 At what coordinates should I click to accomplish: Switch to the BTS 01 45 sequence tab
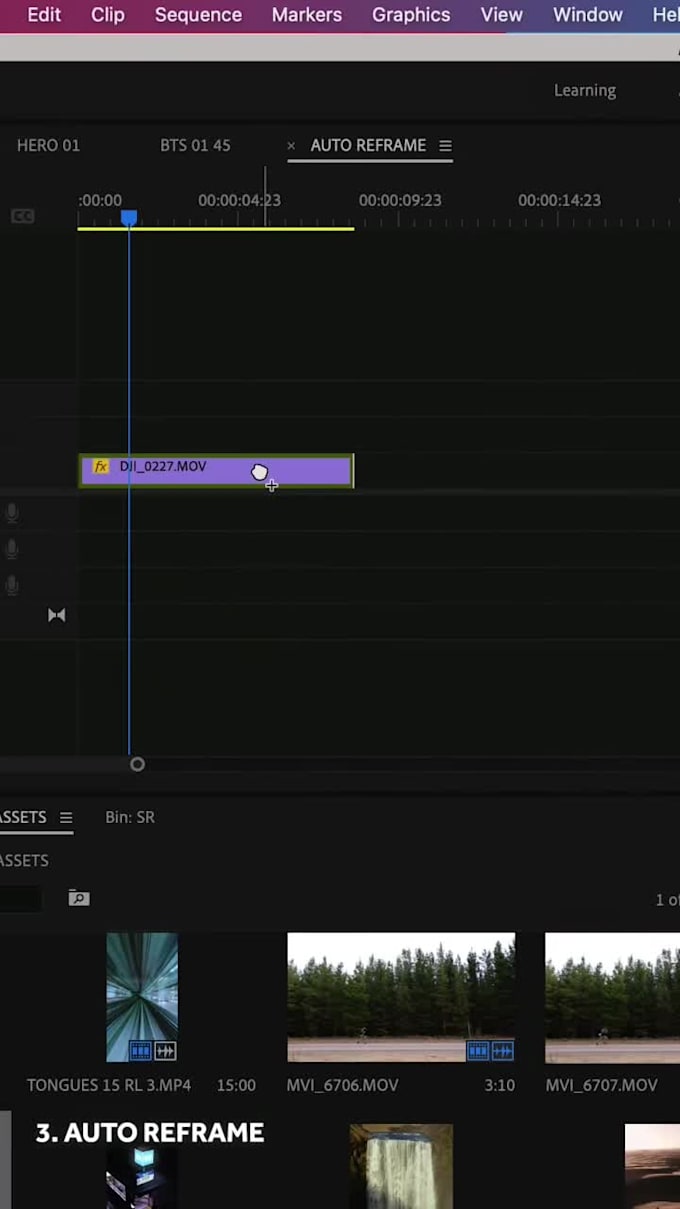click(x=195, y=145)
